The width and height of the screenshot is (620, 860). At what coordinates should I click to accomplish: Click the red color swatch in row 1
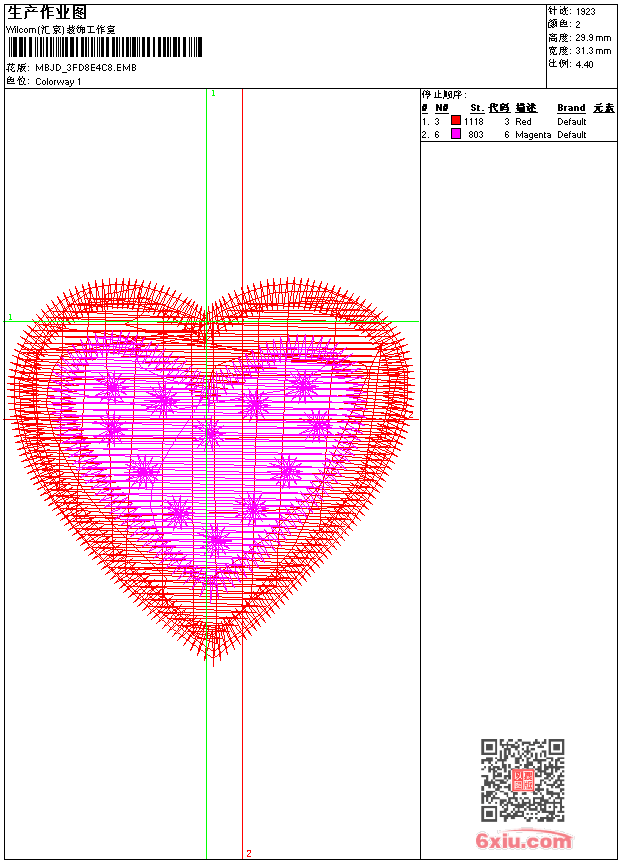[x=455, y=121]
